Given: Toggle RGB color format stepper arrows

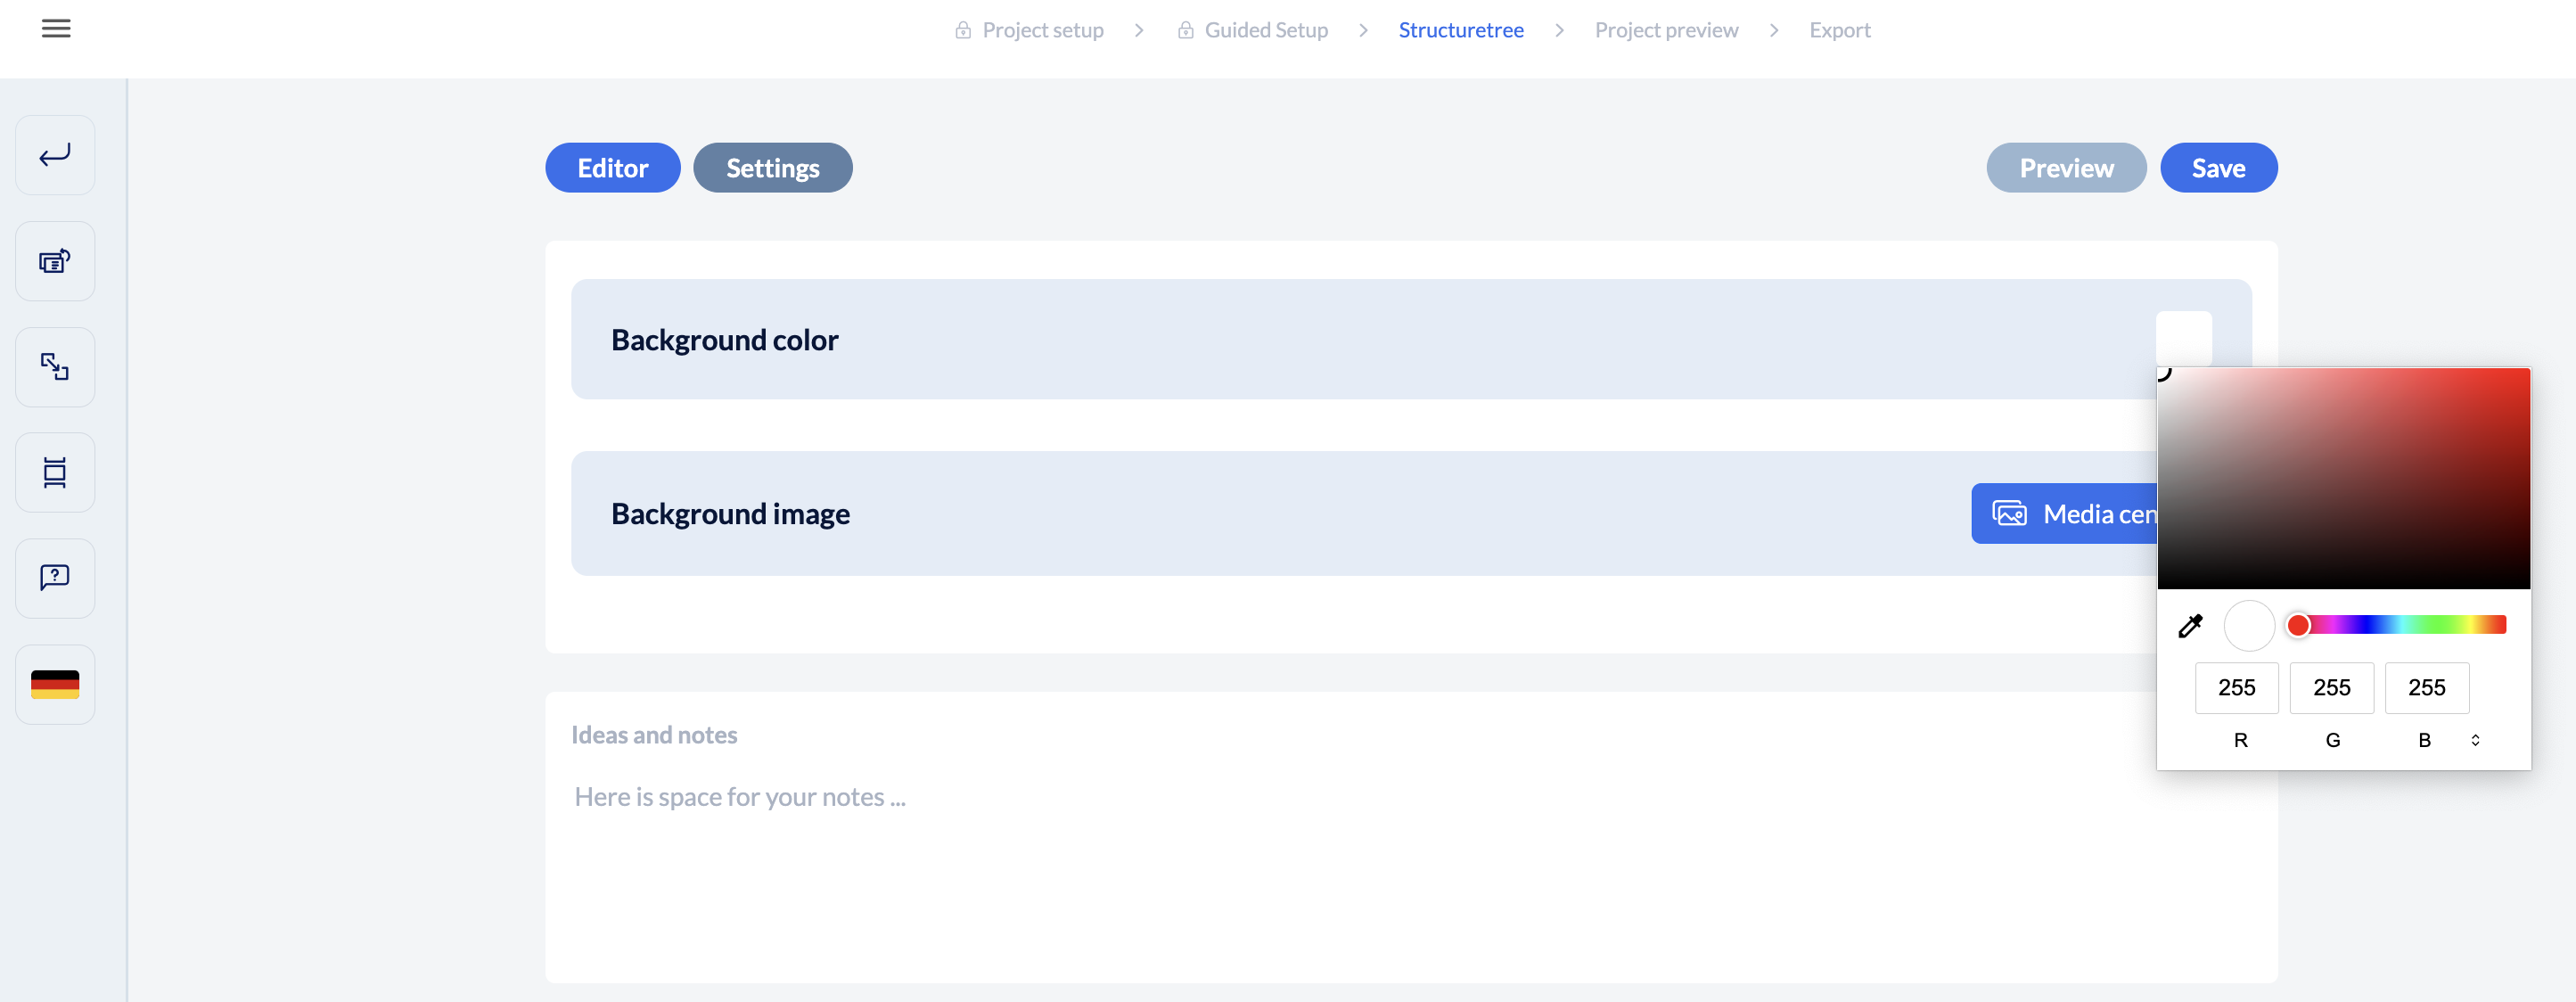Looking at the screenshot, I should (2475, 740).
